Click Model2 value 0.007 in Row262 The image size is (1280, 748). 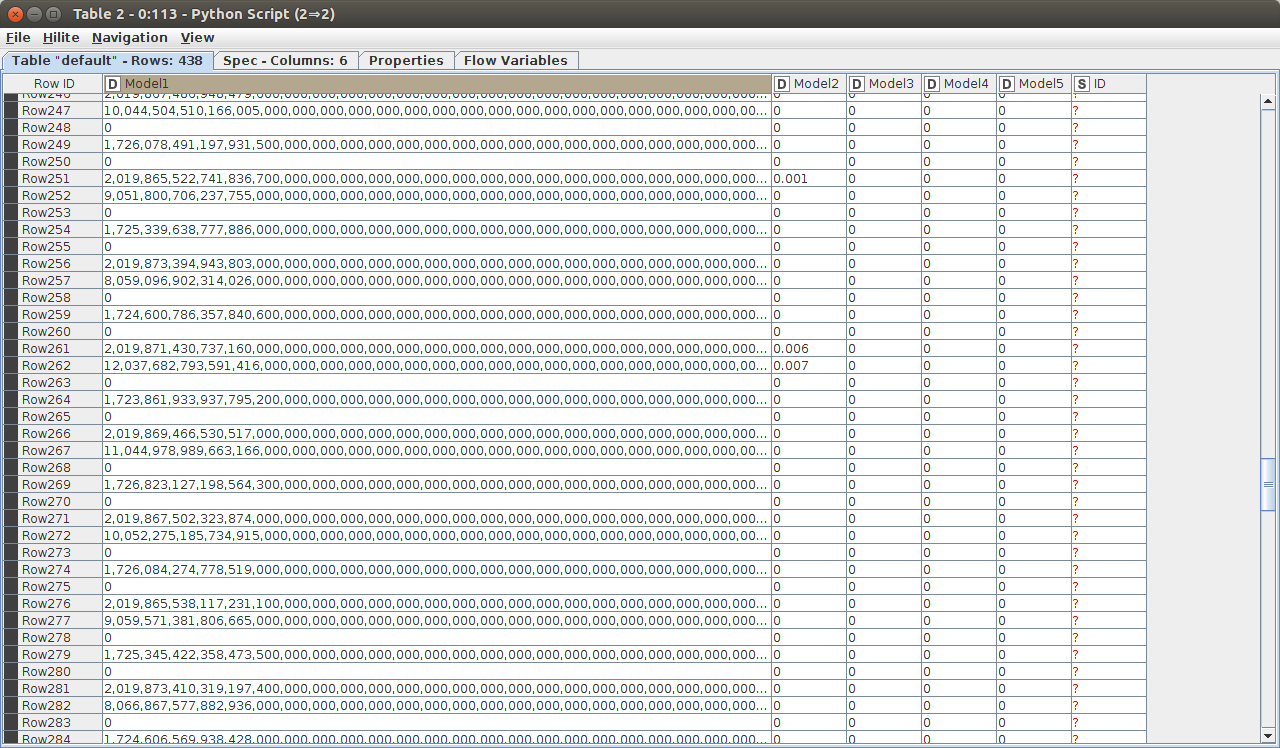pos(790,366)
